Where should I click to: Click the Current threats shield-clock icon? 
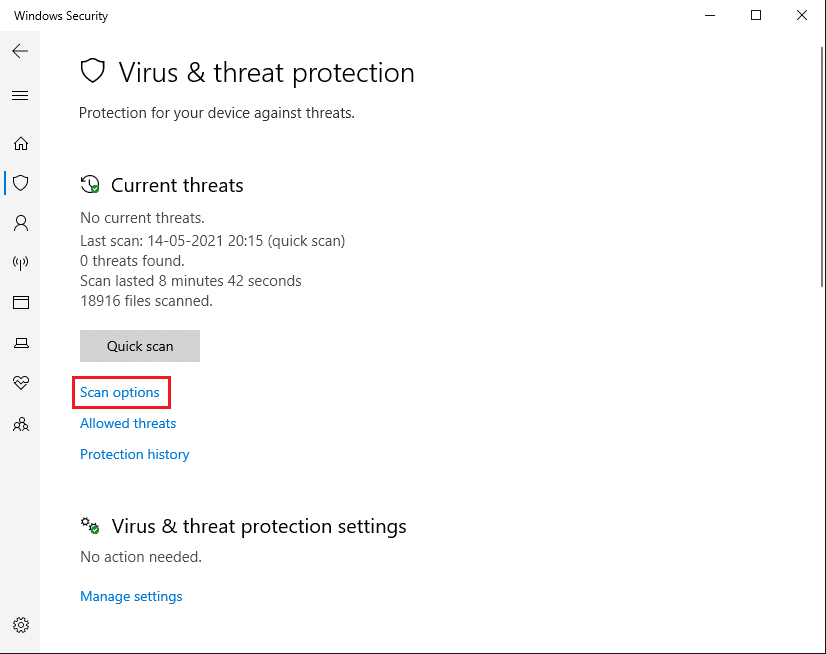pos(90,185)
